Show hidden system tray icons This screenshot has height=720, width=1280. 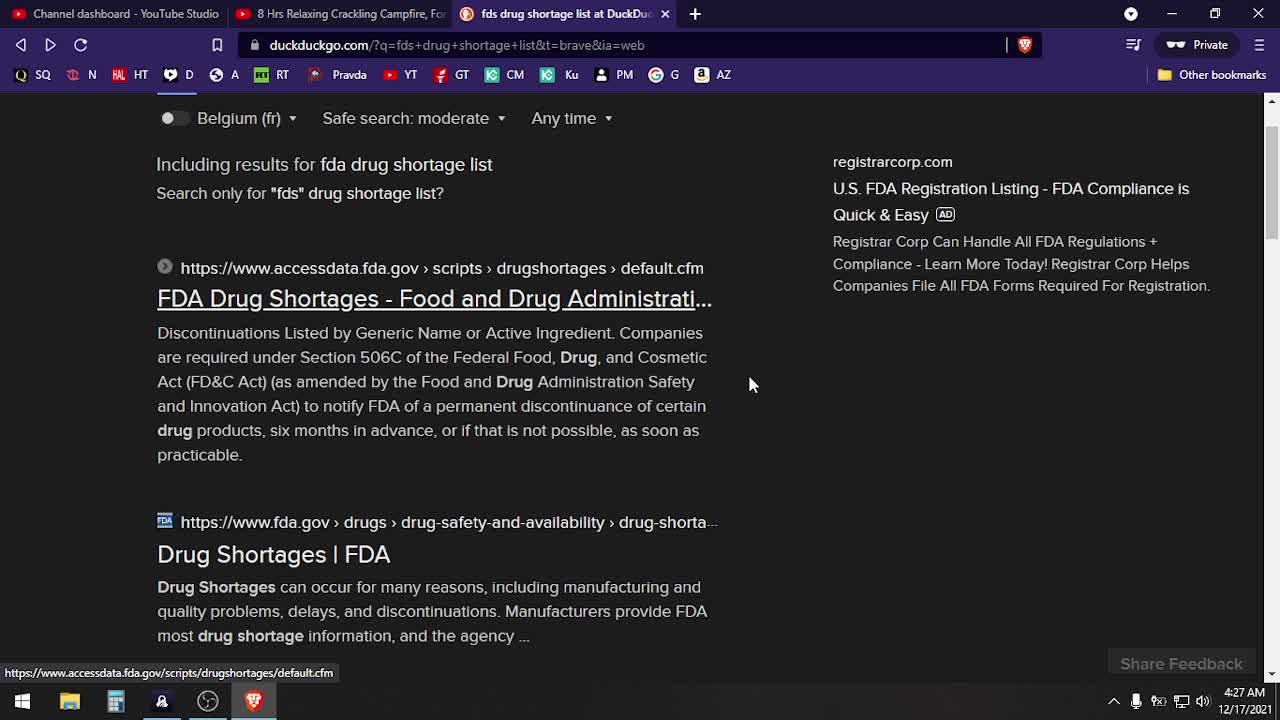1114,701
